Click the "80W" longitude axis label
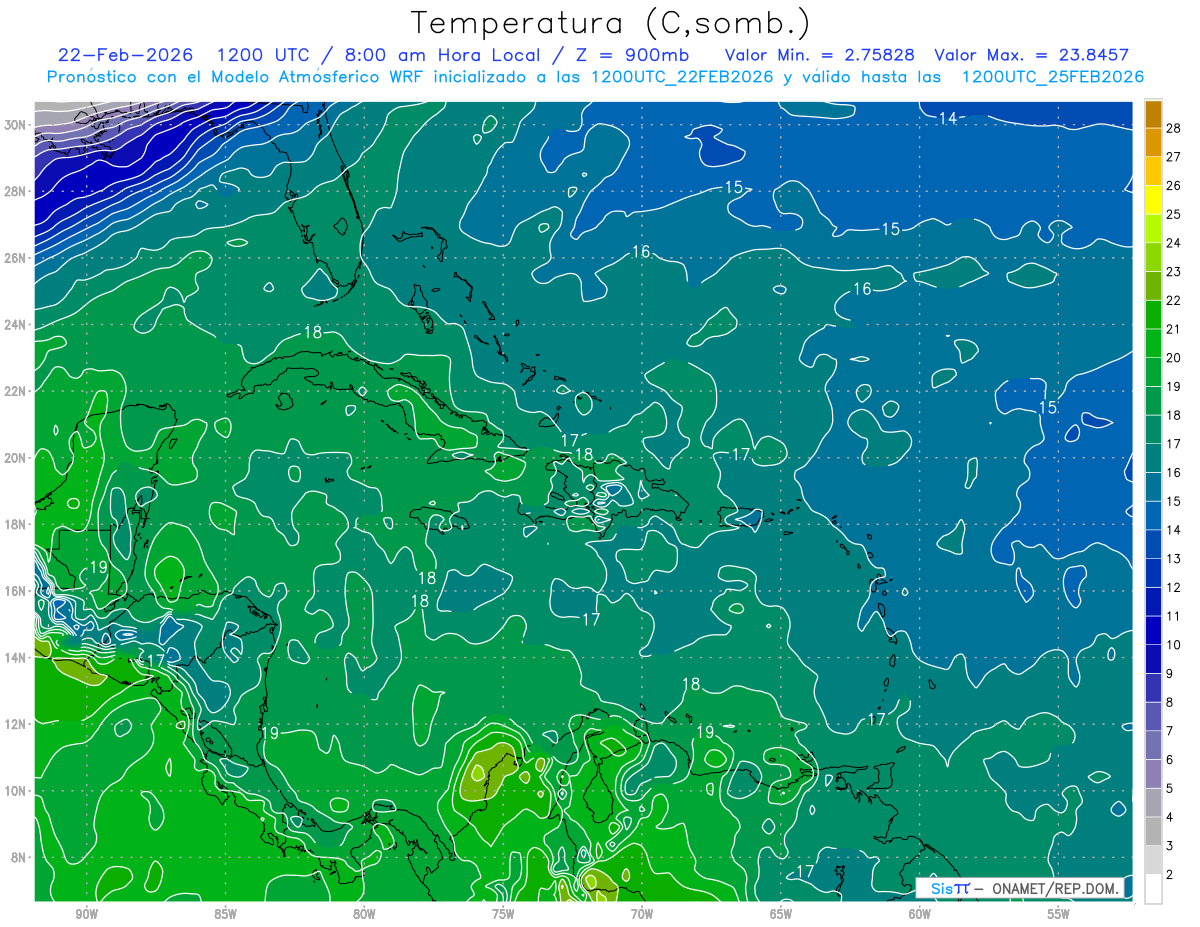The width and height of the screenshot is (1200, 927). (x=364, y=913)
